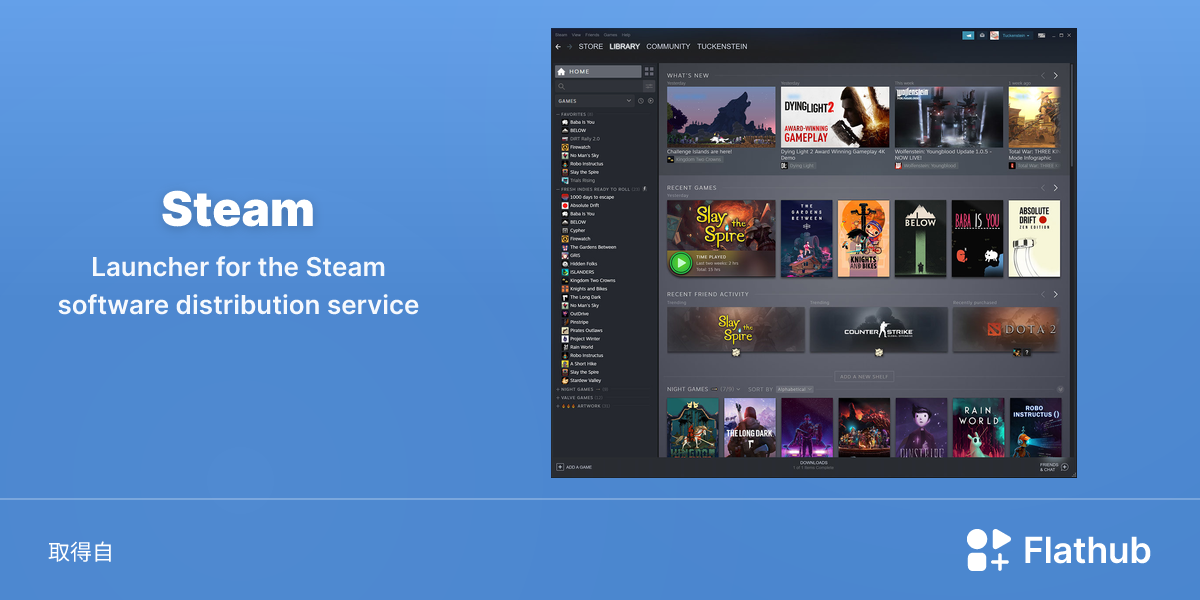Open Wolfenstein Youngblood Update news thumbnail
The image size is (1200, 600).
point(949,117)
